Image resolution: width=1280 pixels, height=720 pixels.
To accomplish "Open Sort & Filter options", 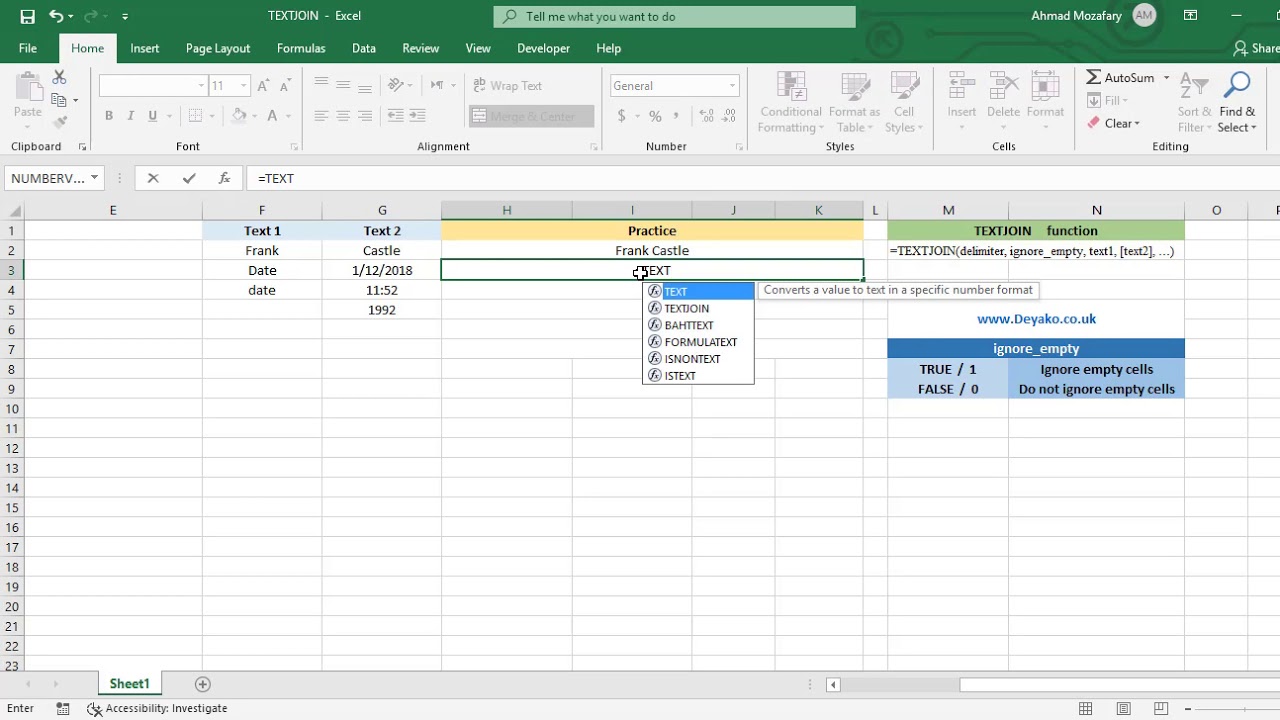I will 1194,102.
